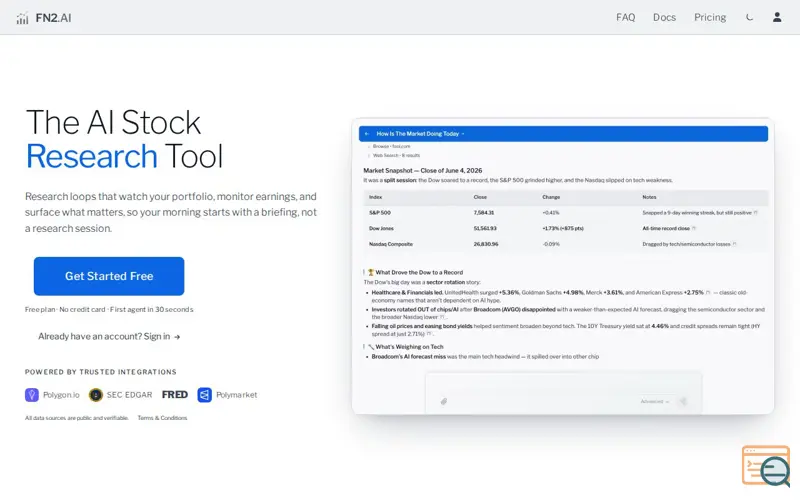Image resolution: width=800 pixels, height=500 pixels.
Task: Click the Polymarket integration icon
Action: 204,395
